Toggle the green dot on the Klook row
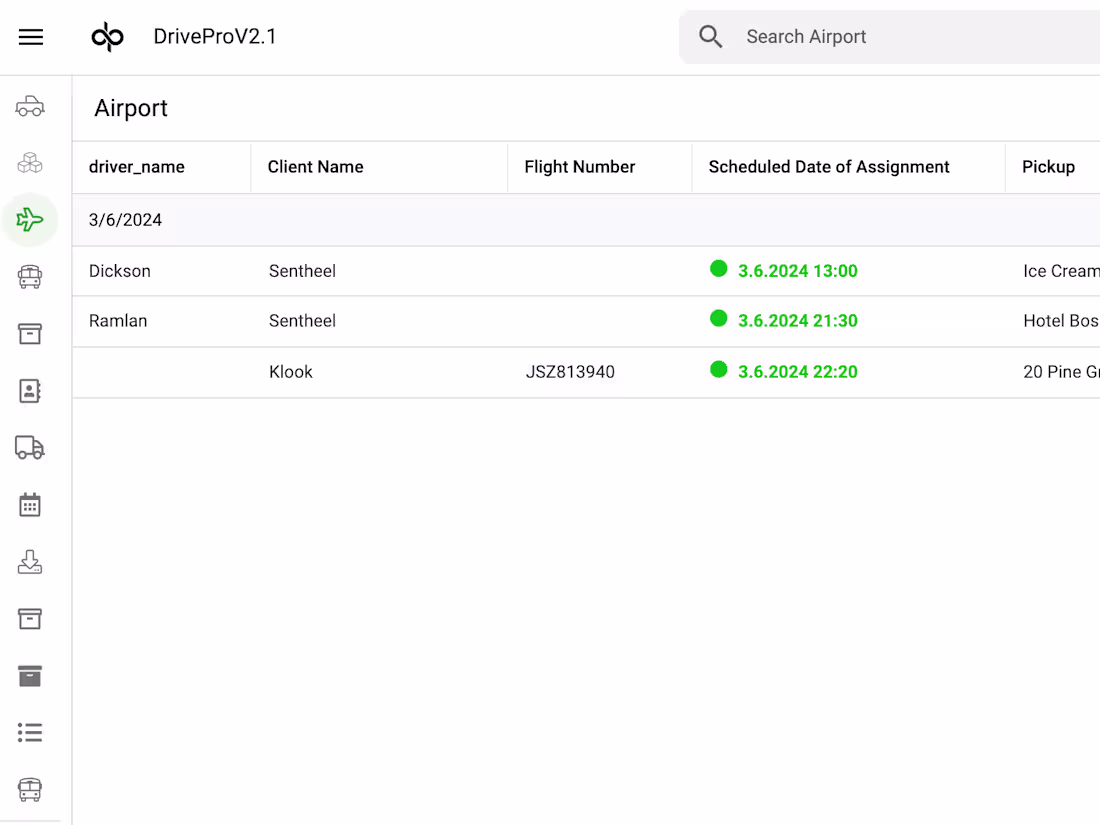The image size is (1100, 825). click(719, 371)
